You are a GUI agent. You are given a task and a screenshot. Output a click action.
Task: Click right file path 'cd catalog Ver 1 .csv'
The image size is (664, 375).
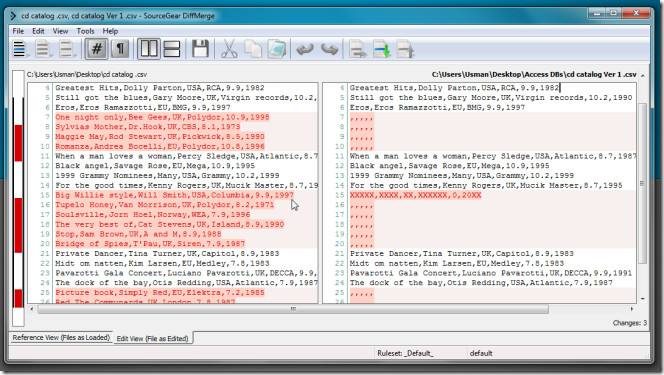(x=534, y=74)
